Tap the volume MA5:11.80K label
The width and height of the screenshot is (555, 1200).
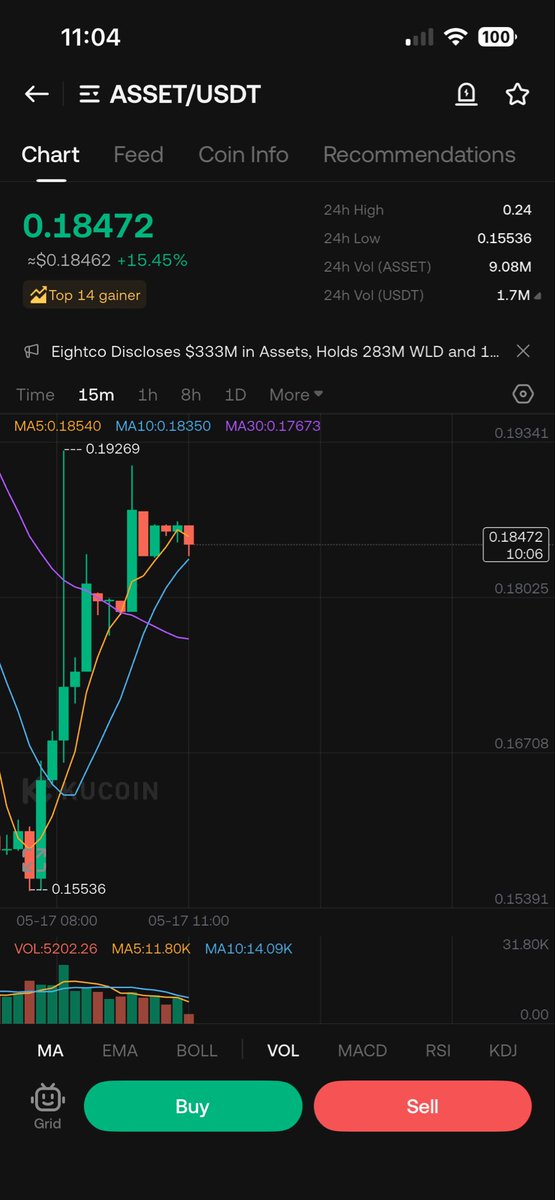(x=151, y=948)
